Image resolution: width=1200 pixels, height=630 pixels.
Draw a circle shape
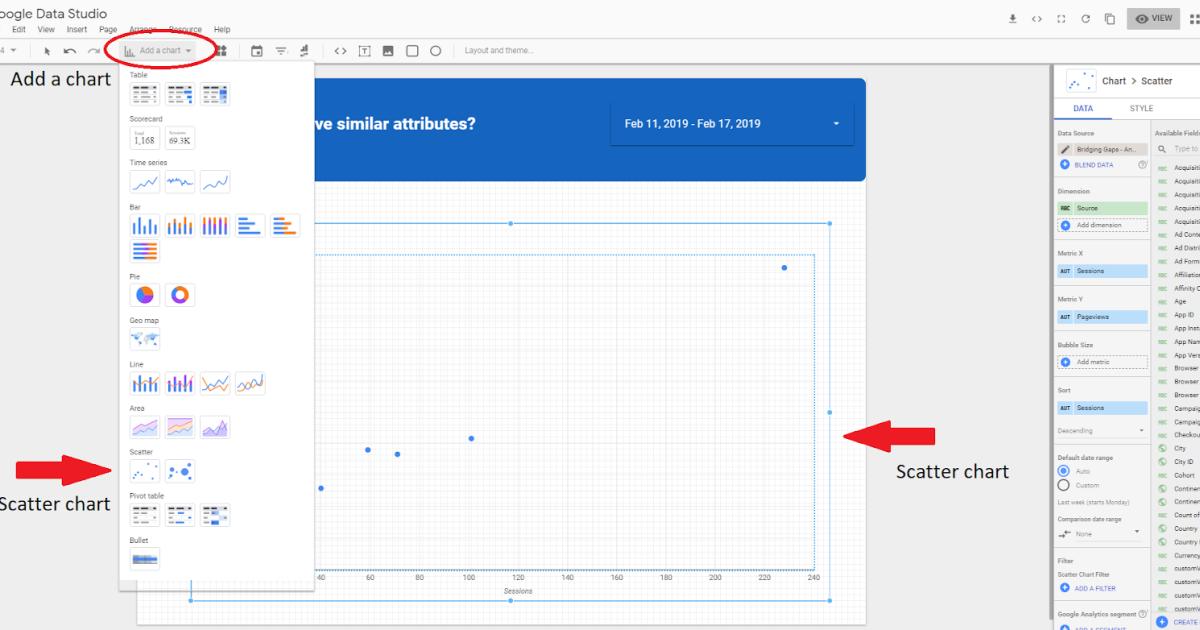[436, 50]
